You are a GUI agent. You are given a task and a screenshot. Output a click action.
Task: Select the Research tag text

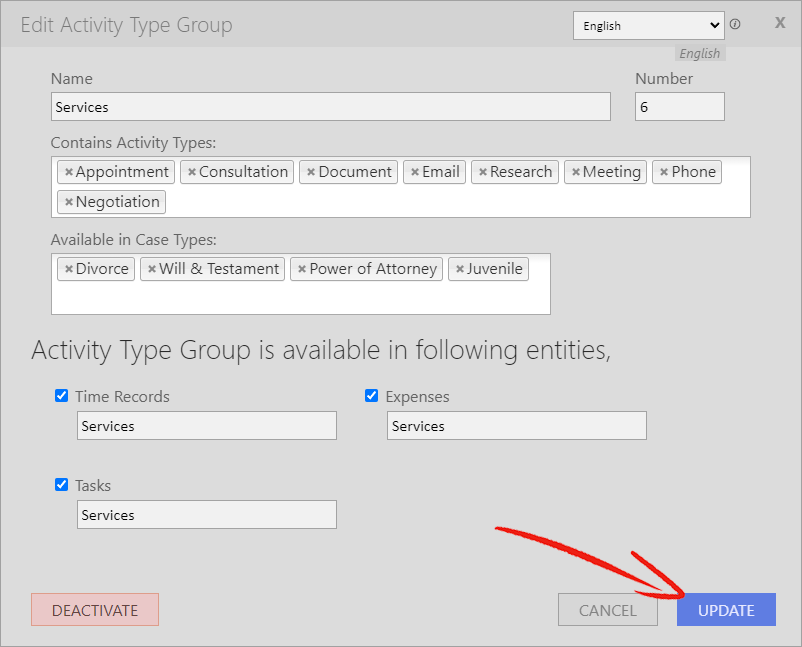click(x=521, y=172)
